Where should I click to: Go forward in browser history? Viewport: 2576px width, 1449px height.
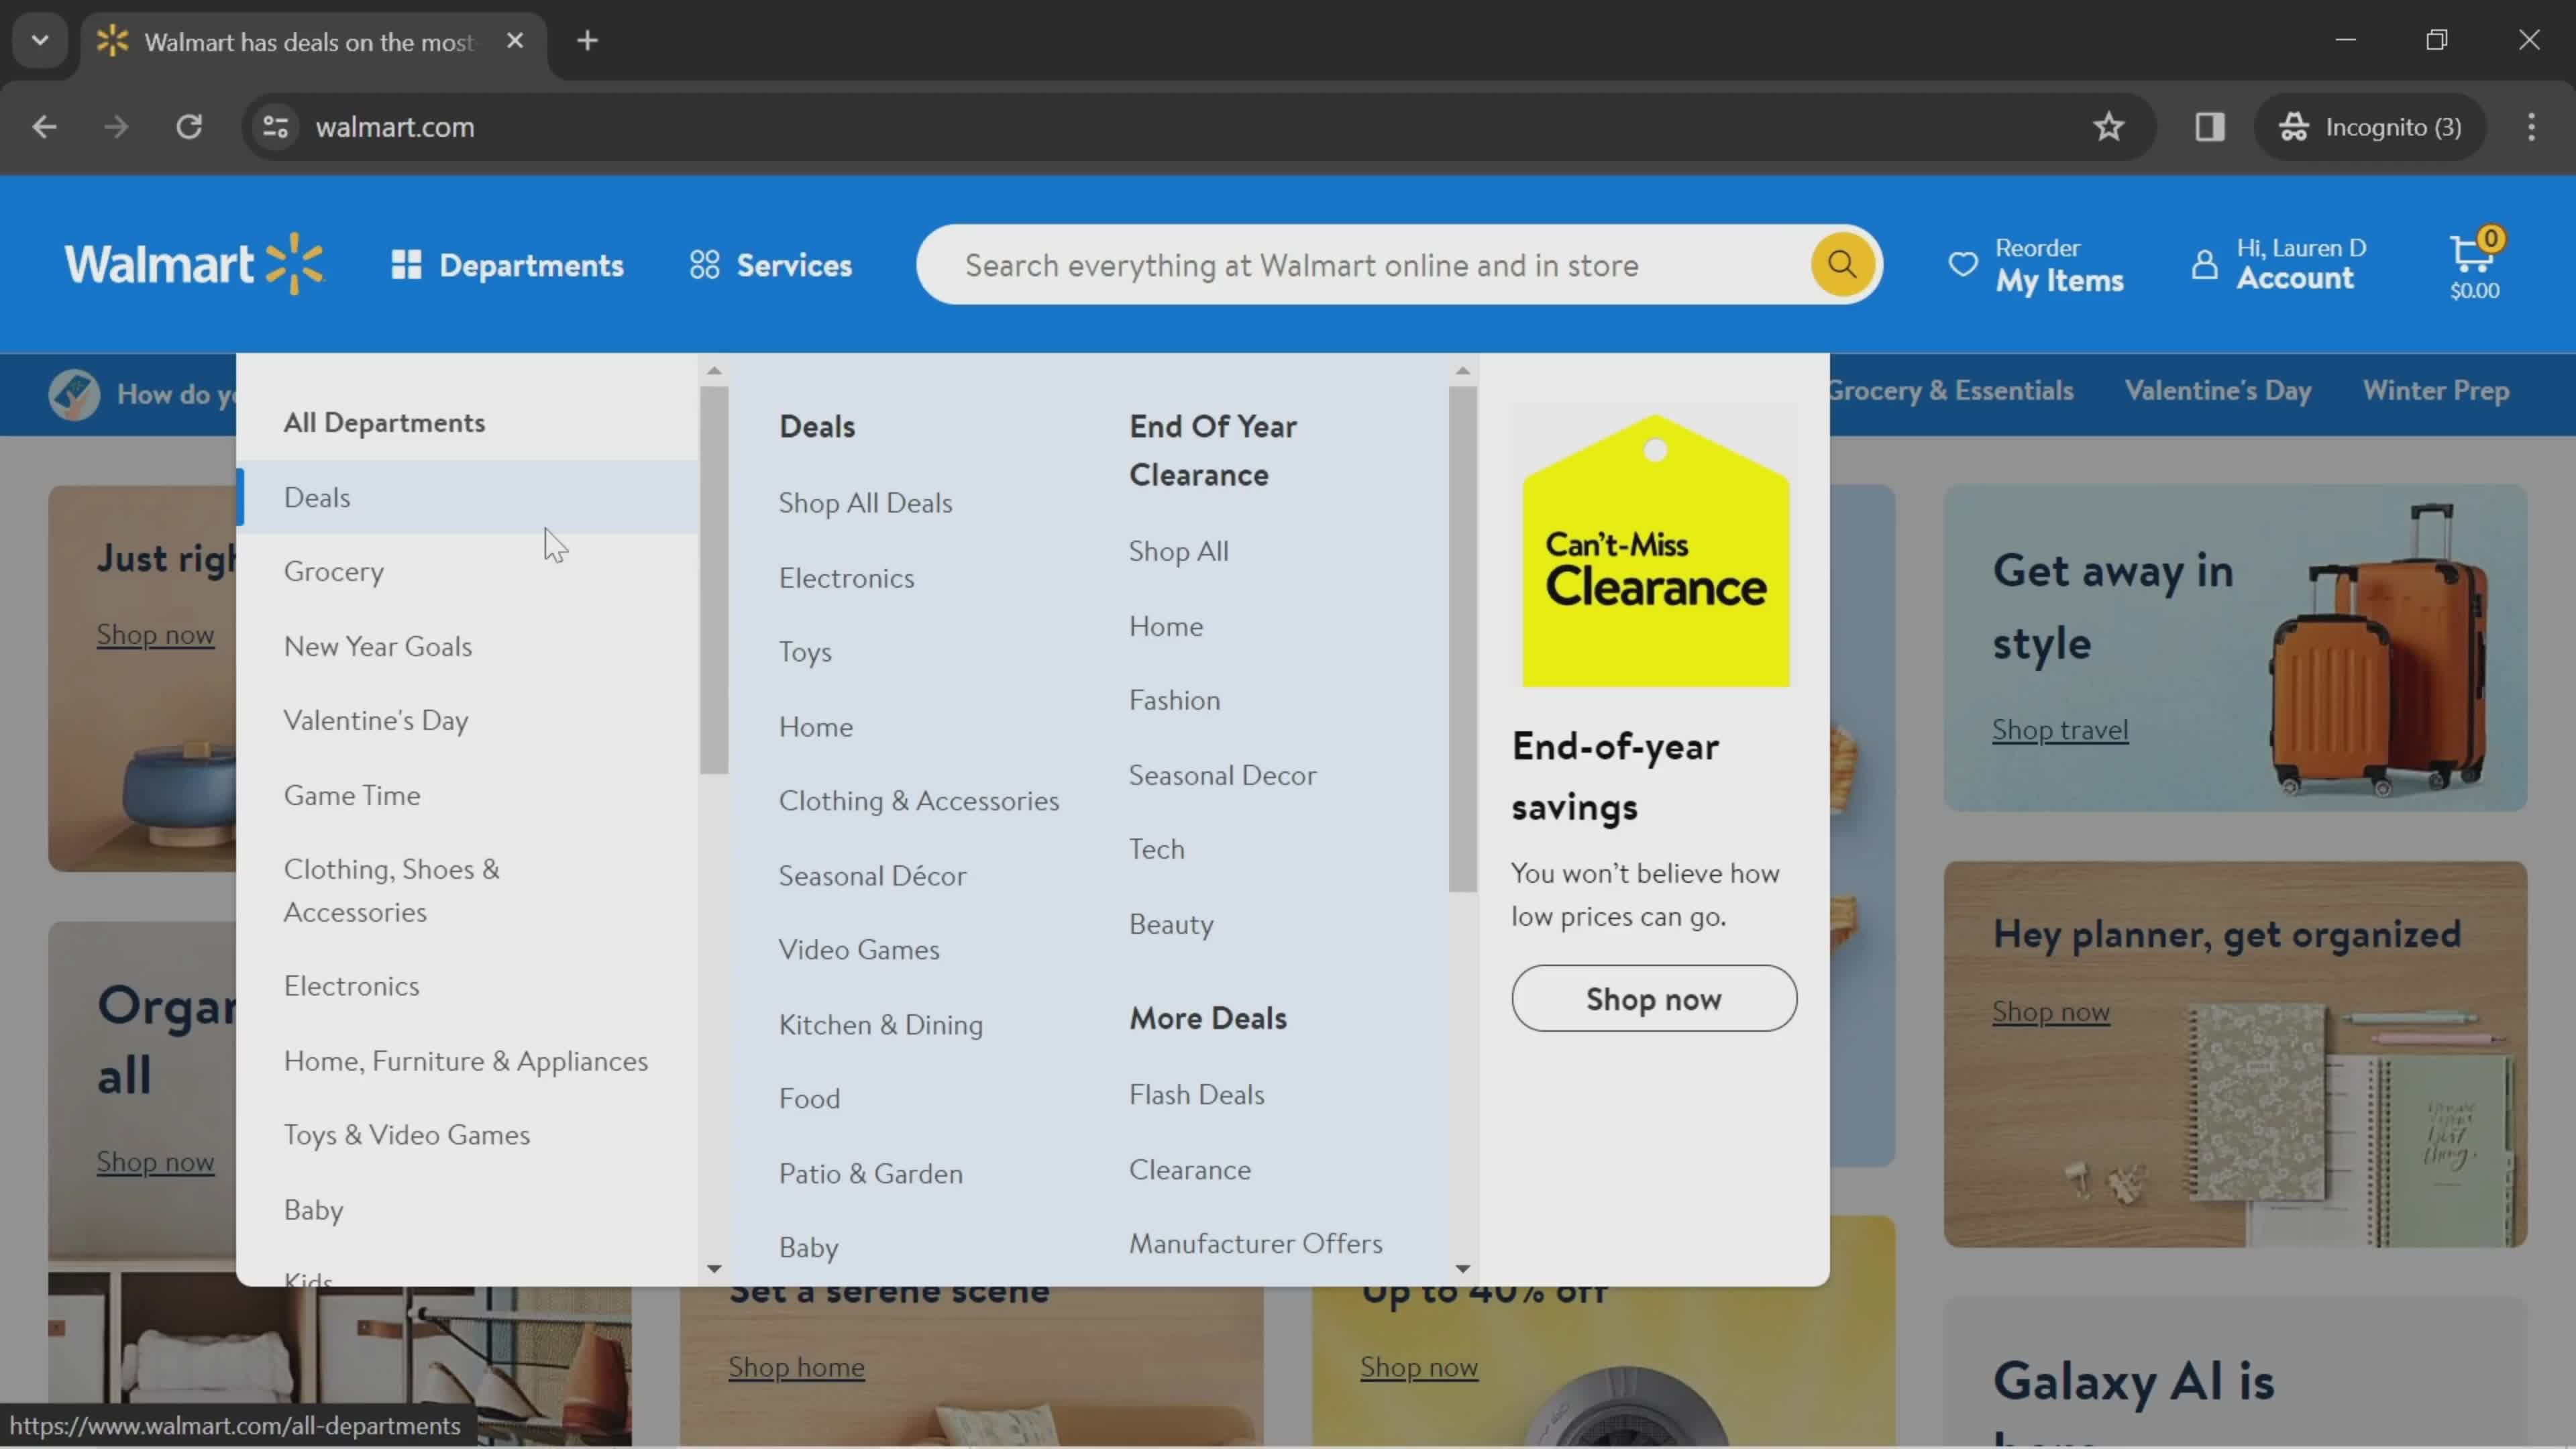click(116, 127)
